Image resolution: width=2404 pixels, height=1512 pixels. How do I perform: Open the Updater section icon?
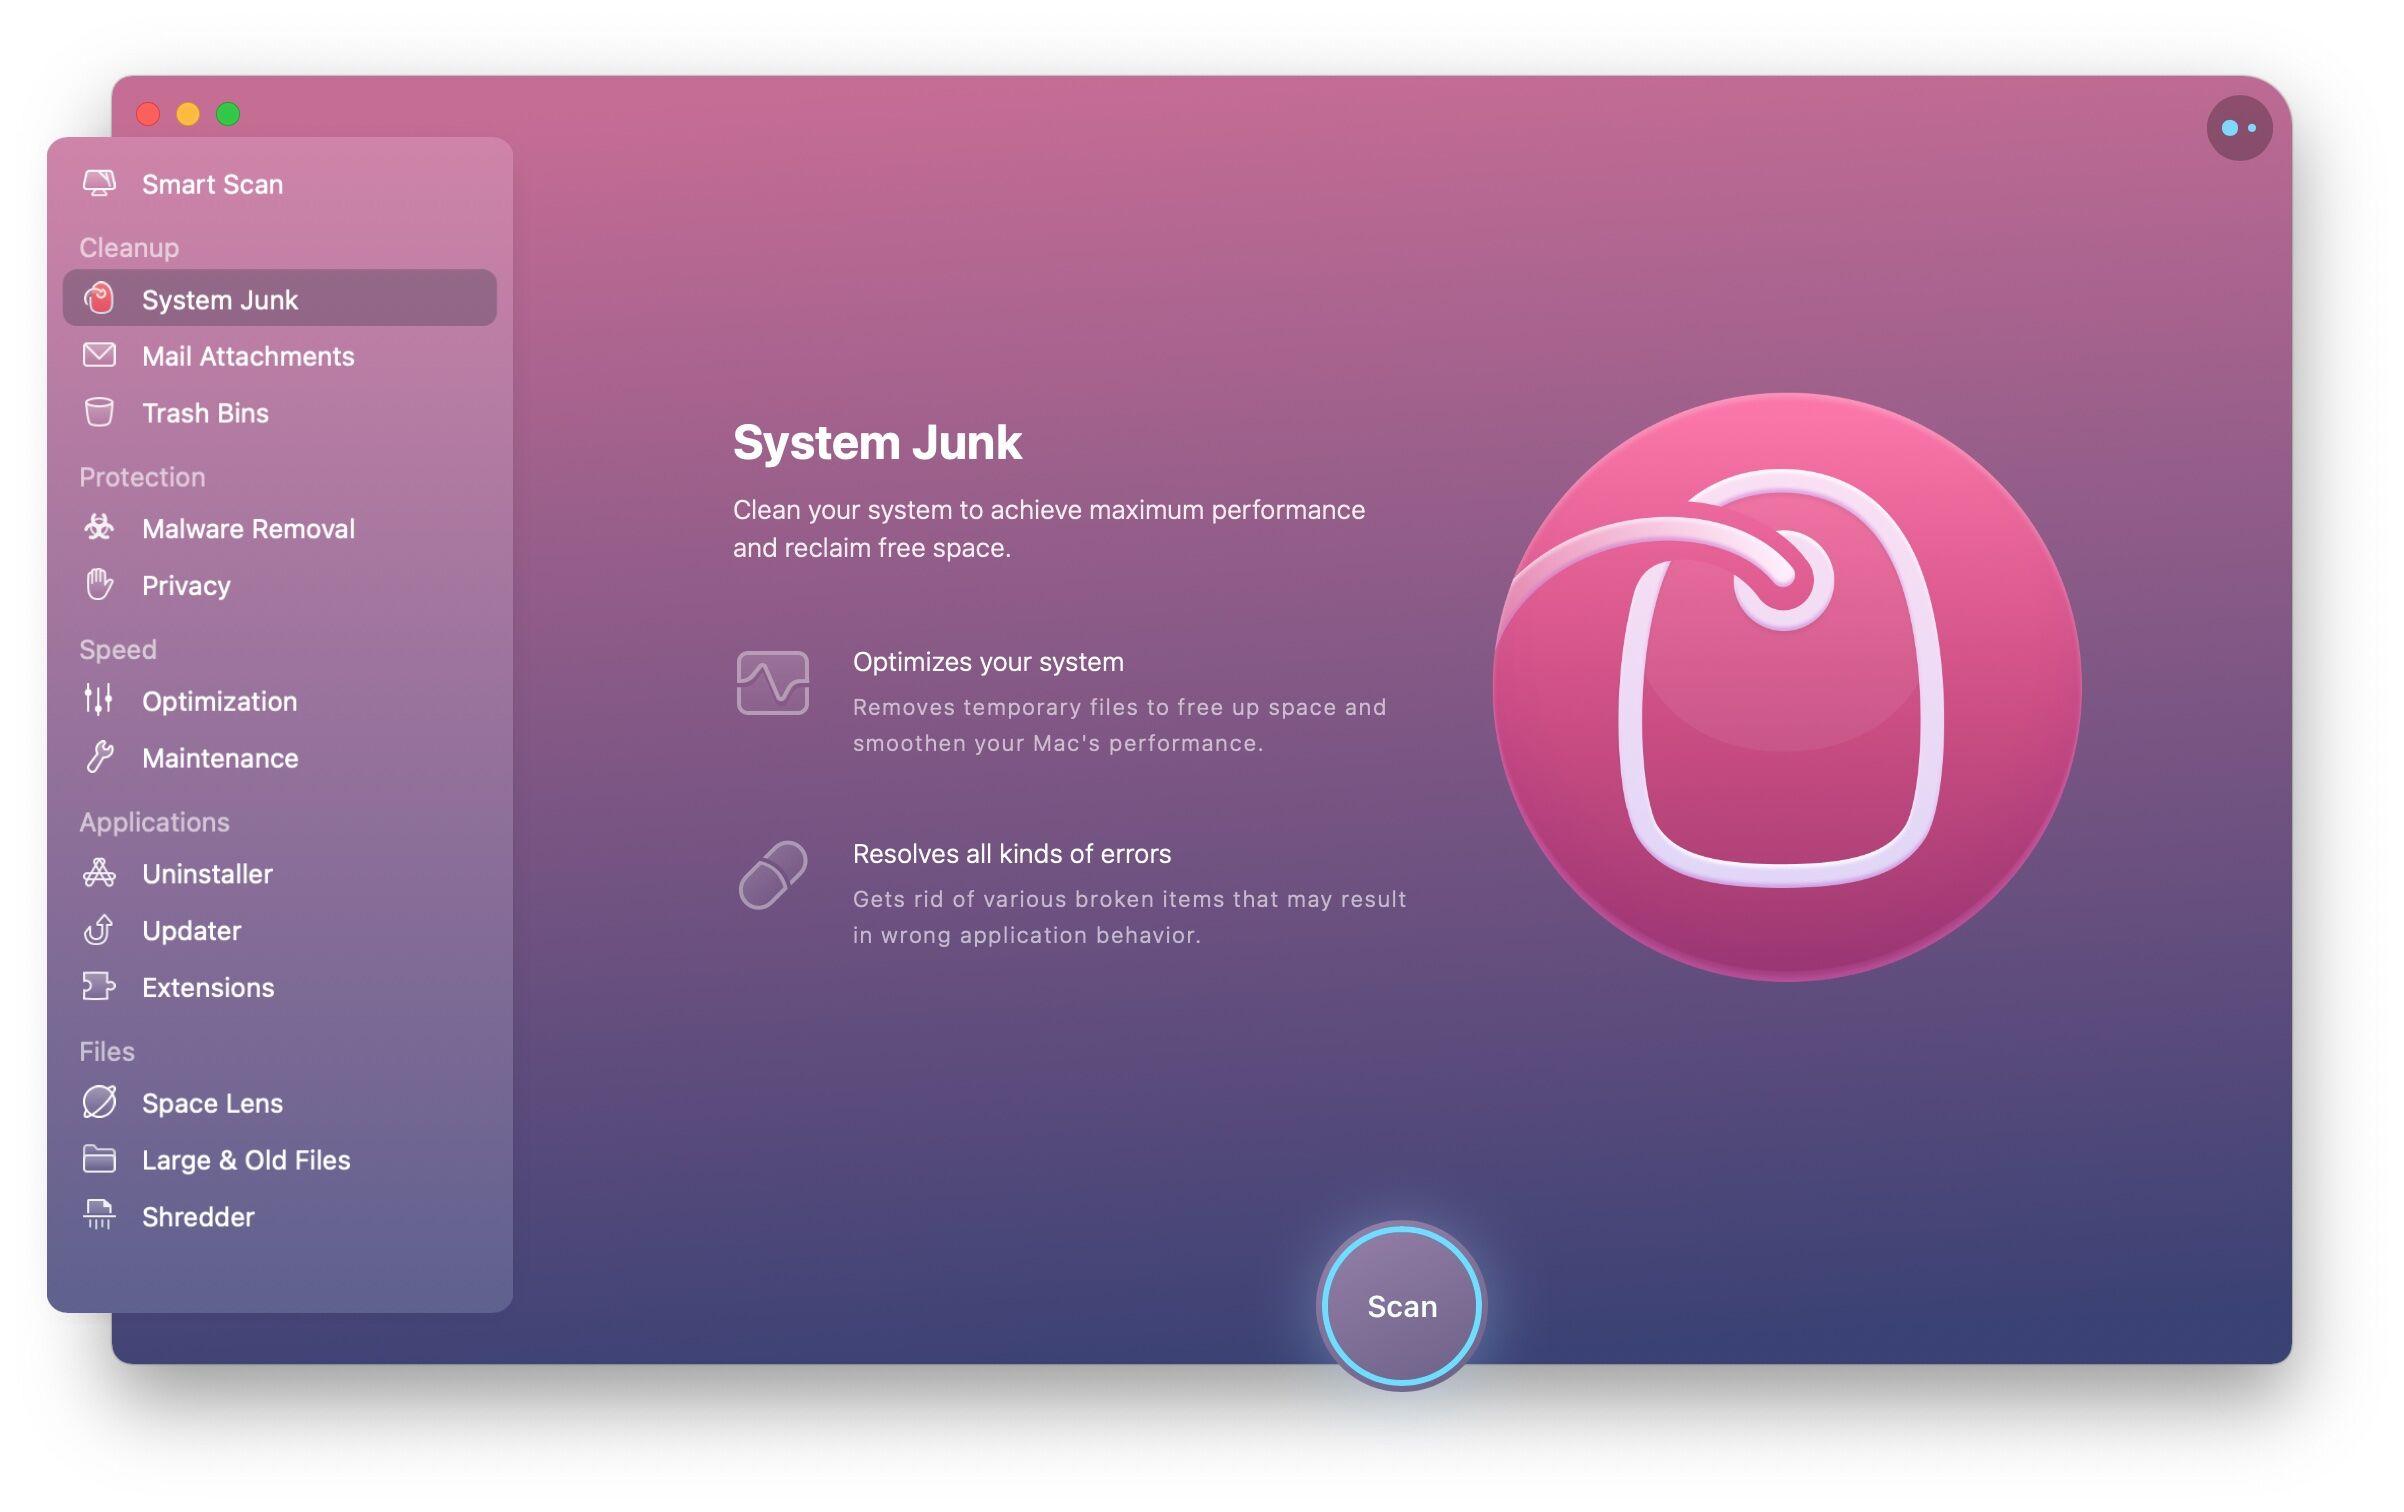(99, 930)
